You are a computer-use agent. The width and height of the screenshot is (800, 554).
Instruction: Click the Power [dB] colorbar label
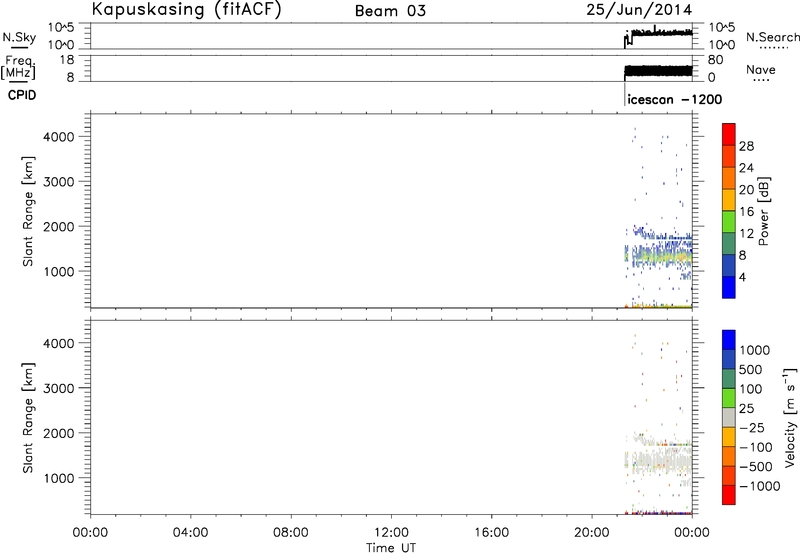[x=763, y=211]
